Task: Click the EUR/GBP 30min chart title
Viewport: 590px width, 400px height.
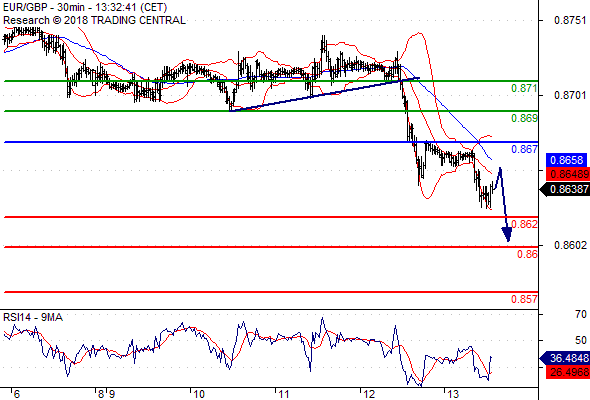Action: pyautogui.click(x=85, y=8)
